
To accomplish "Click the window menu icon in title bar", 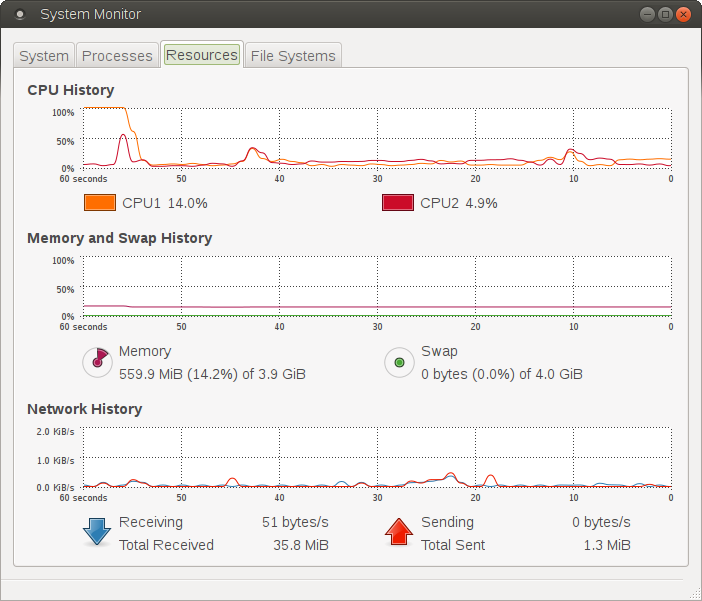I will click(20, 14).
